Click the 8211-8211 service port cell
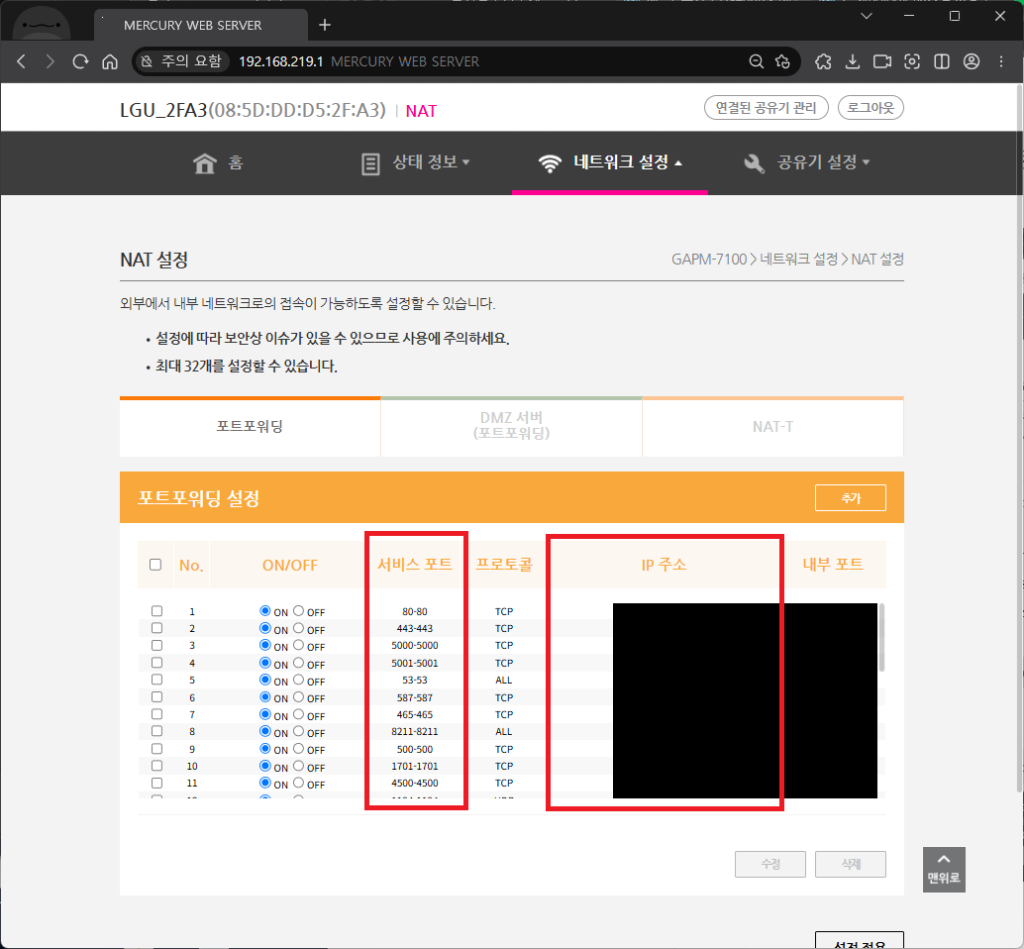 [x=415, y=732]
